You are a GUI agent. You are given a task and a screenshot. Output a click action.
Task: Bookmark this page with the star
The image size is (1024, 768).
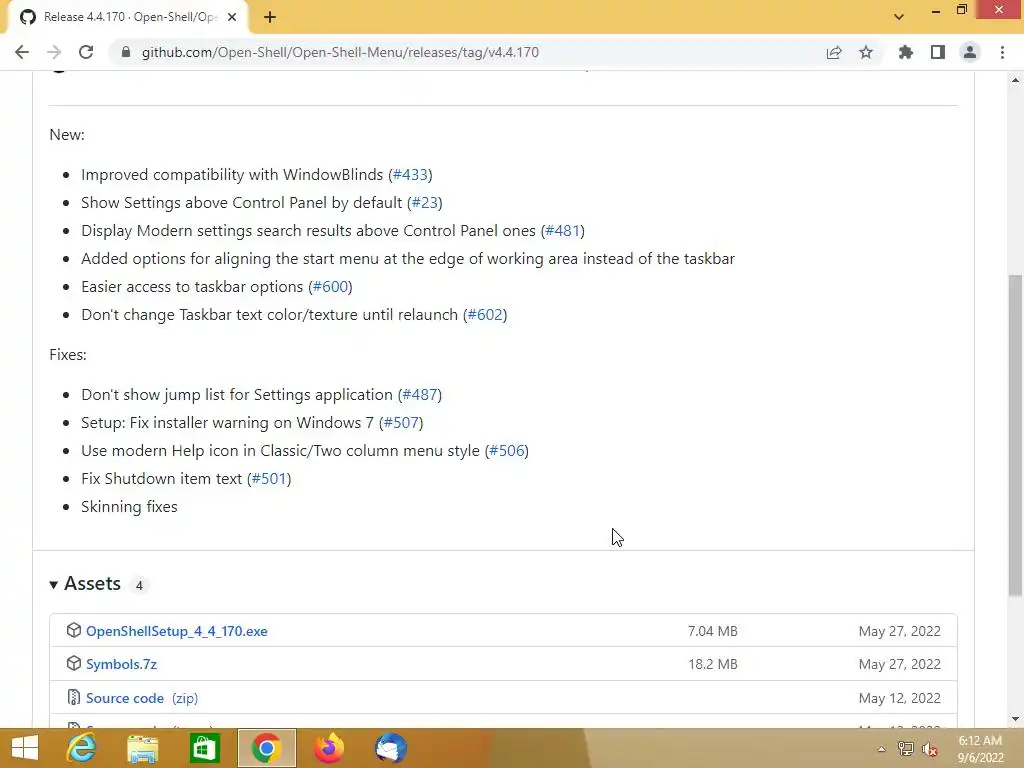pos(866,52)
